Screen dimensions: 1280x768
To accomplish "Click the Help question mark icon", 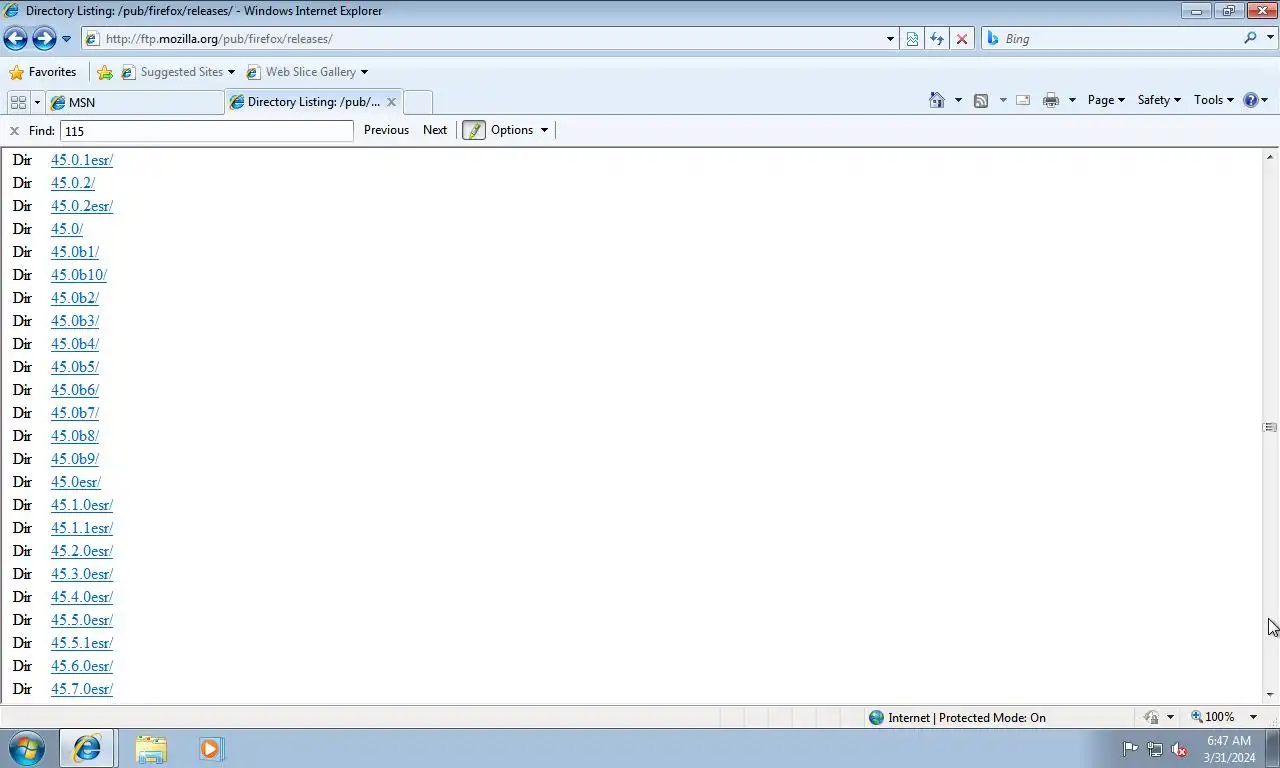I will point(1251,100).
